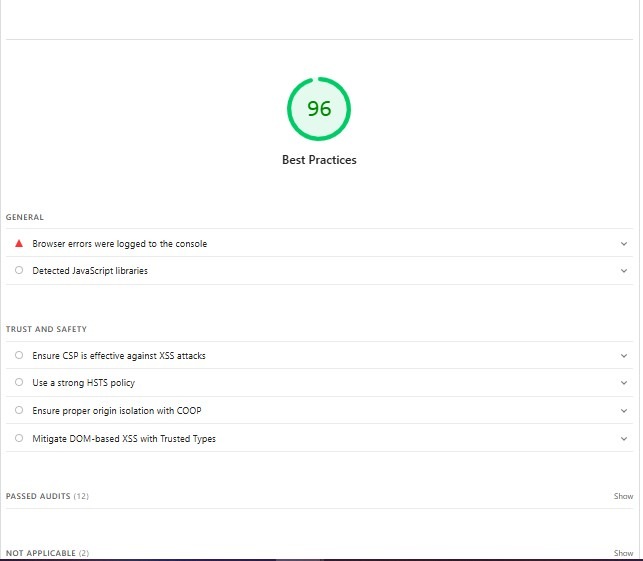643x561 pixels.
Task: Click the 96 score gauge circle
Action: point(319,108)
